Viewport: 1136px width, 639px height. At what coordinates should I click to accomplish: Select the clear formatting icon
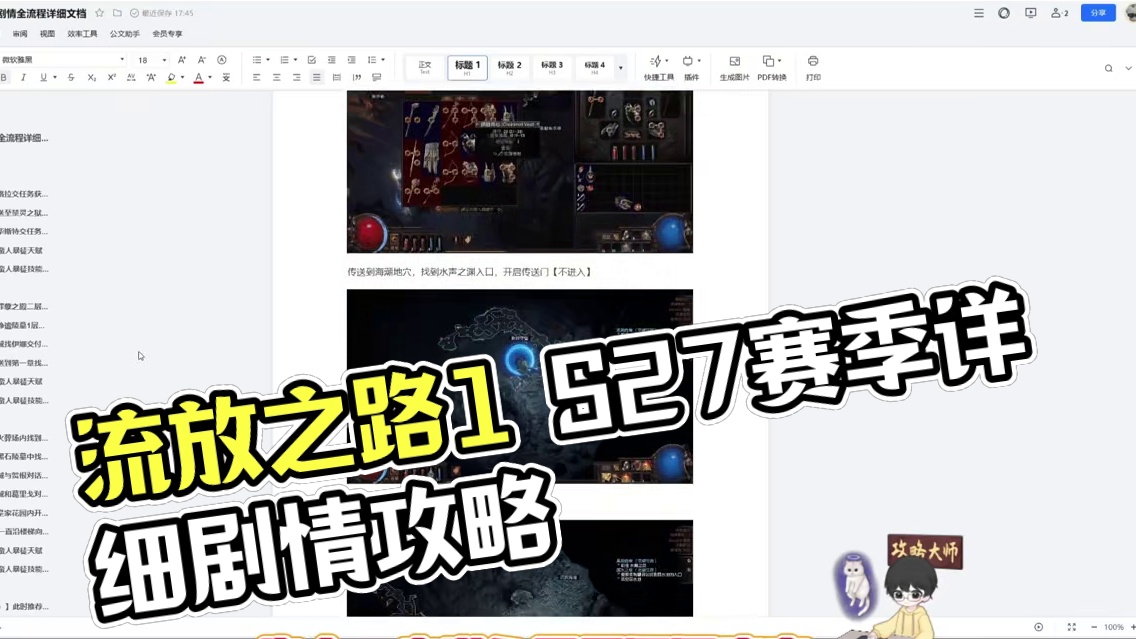227,77
